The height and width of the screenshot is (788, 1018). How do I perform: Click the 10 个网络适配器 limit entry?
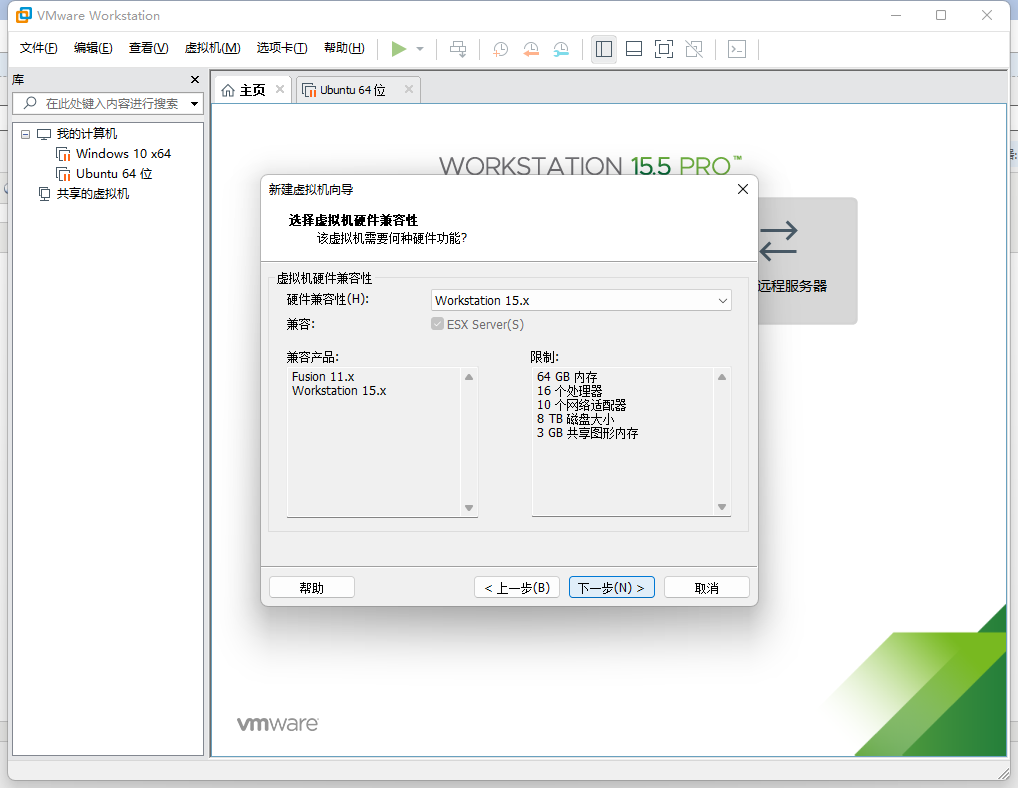pos(581,405)
